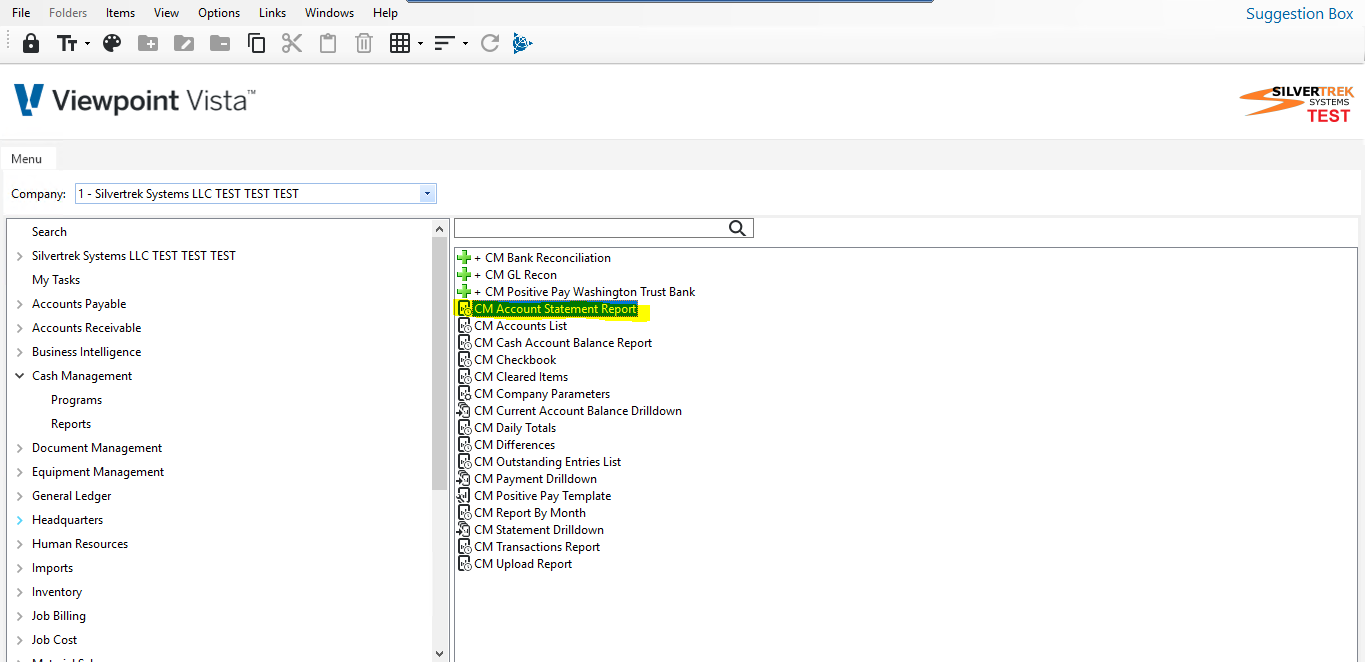Viewport: 1365px width, 662px height.
Task: Click the icon beside CM Positive Pay Template
Action: click(x=464, y=496)
